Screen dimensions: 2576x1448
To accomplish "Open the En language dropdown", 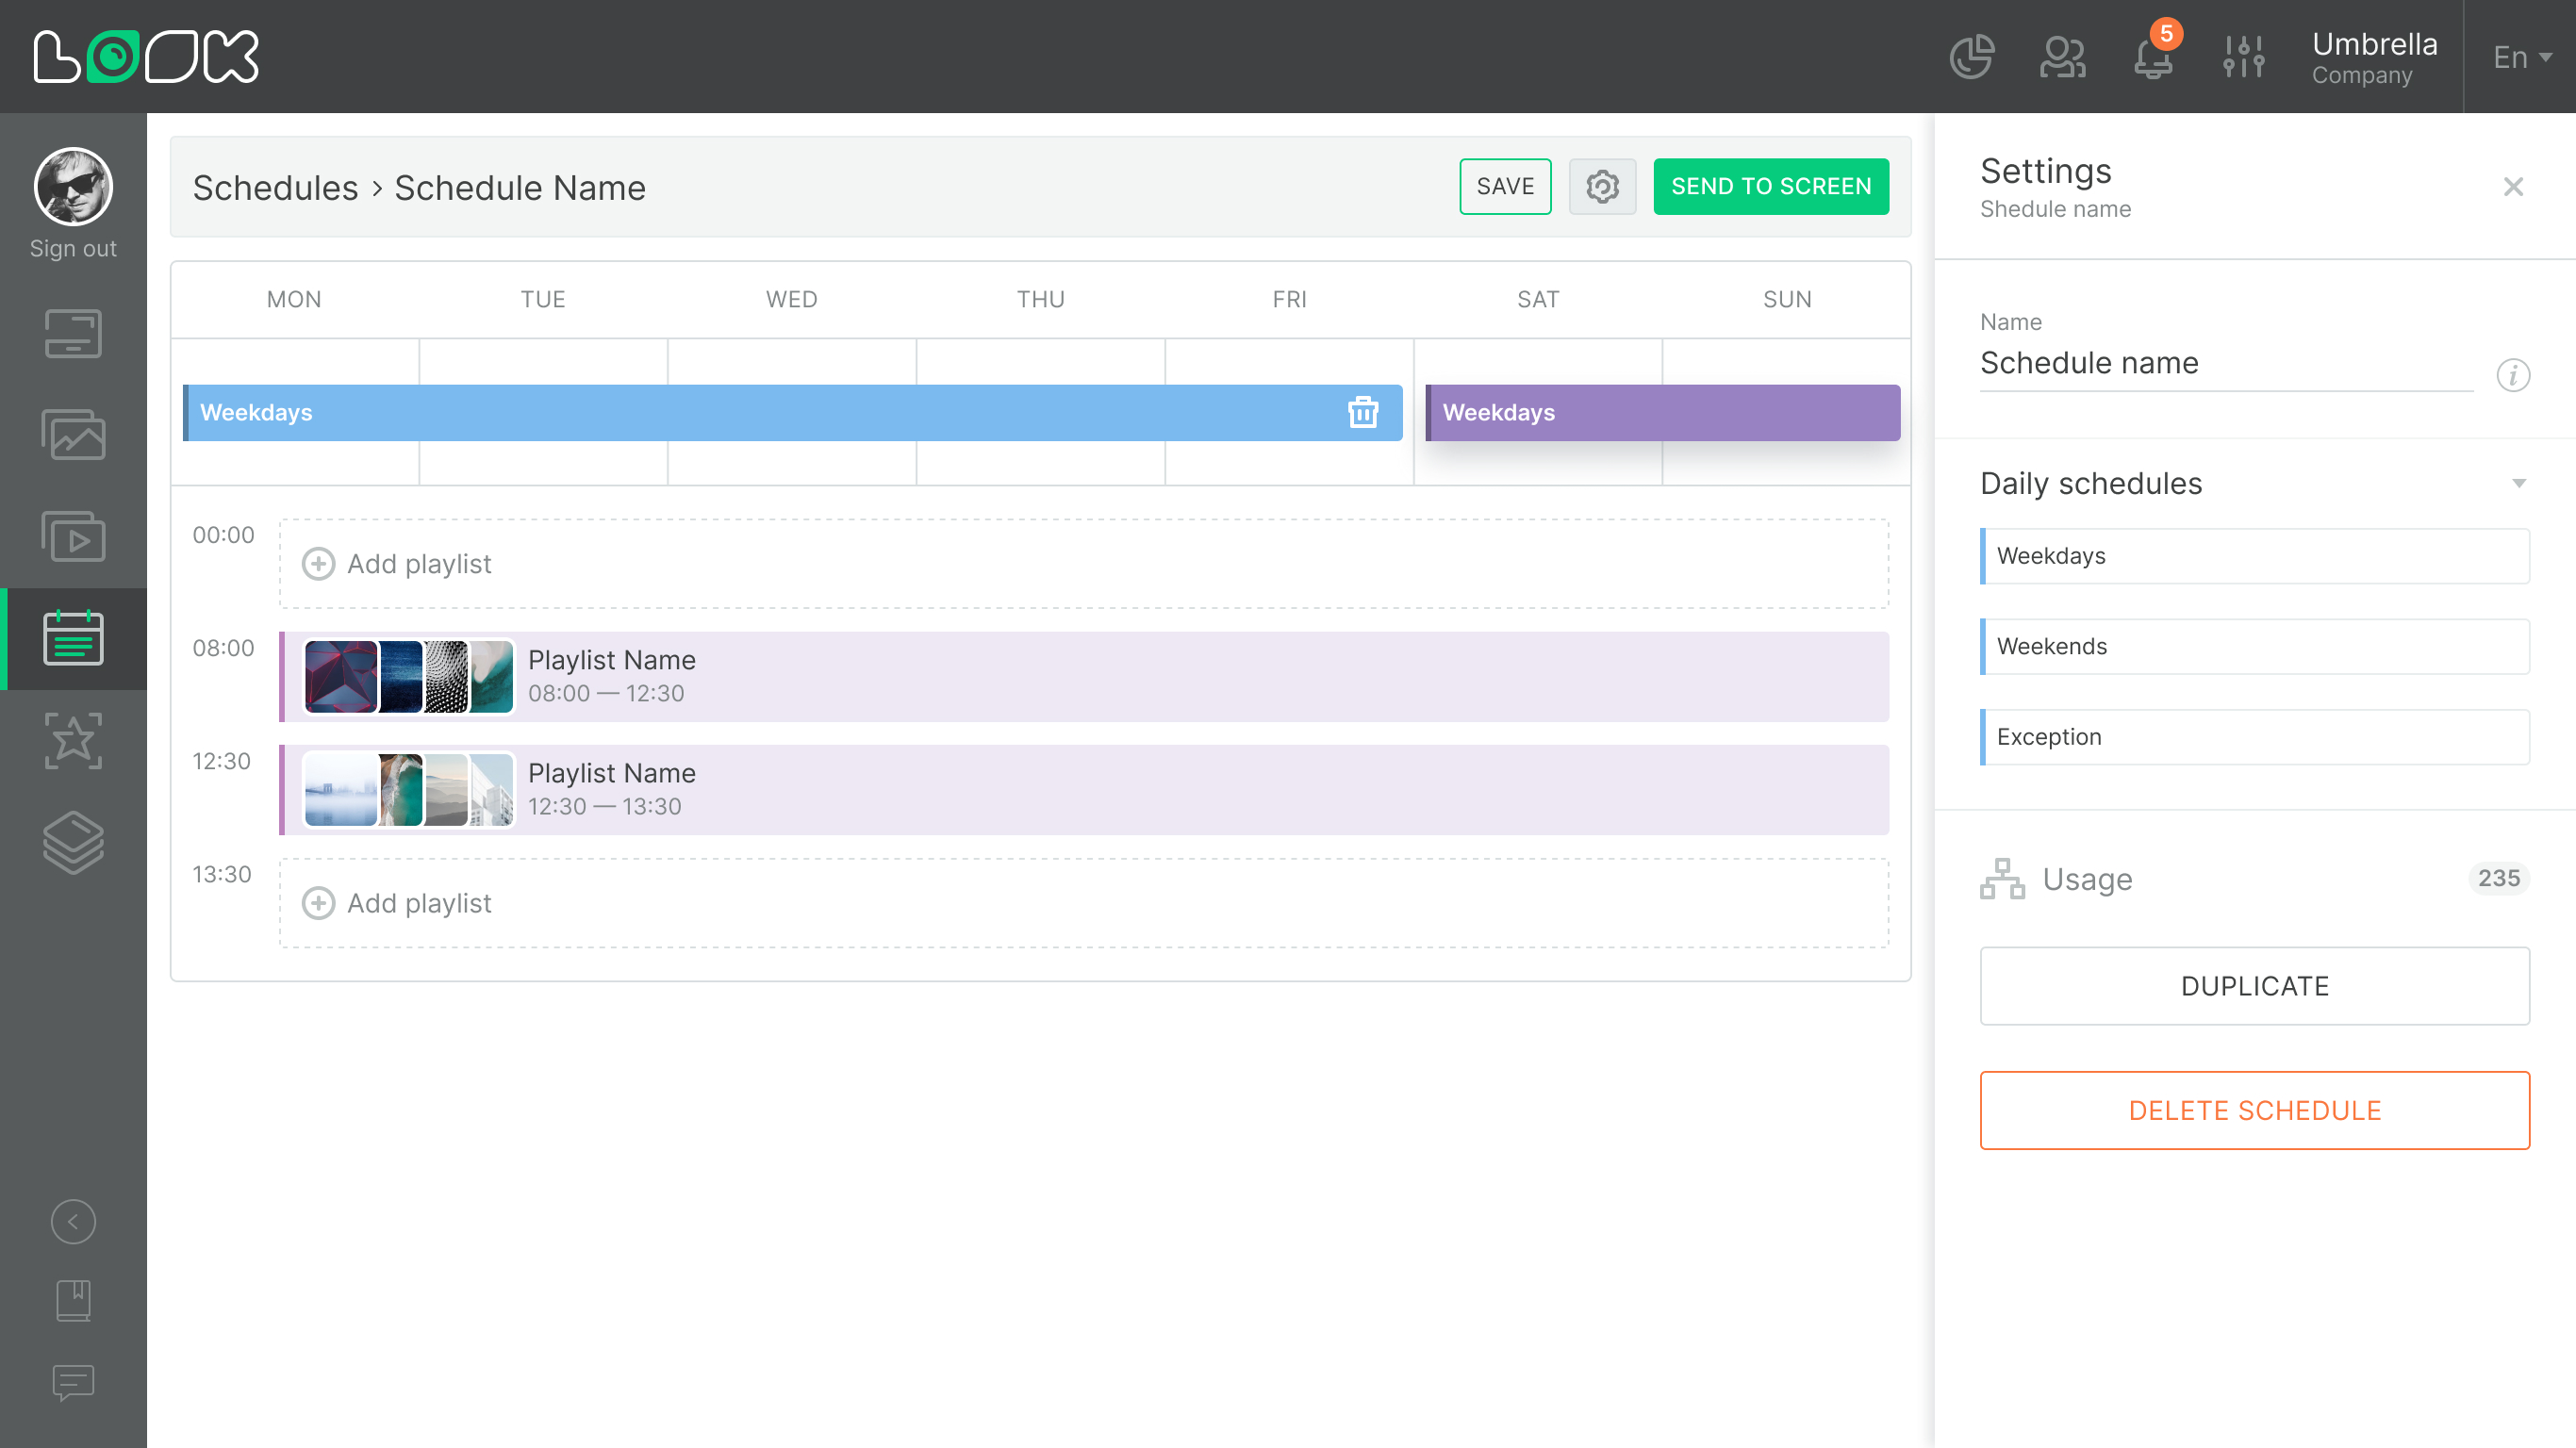I will pos(2521,57).
